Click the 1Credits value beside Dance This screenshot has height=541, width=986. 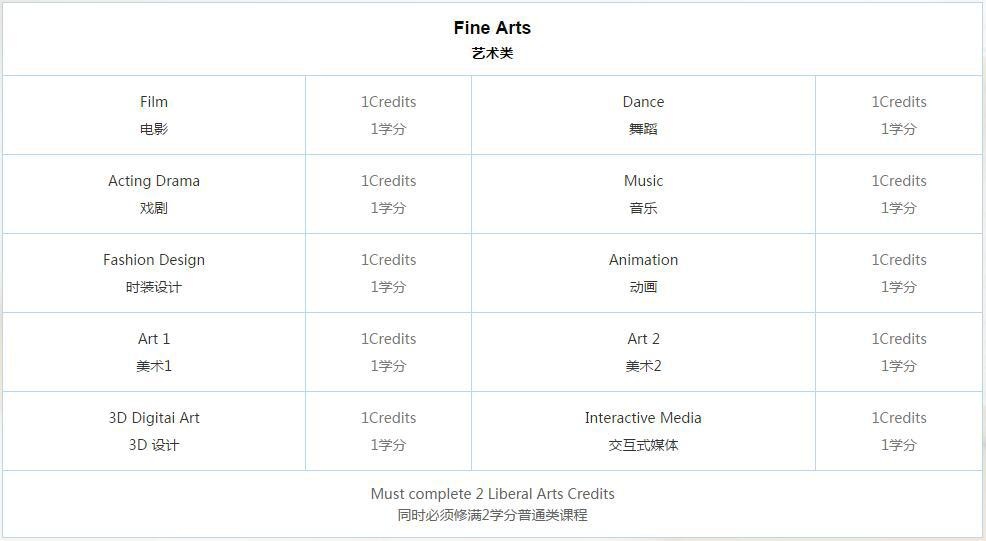[899, 102]
